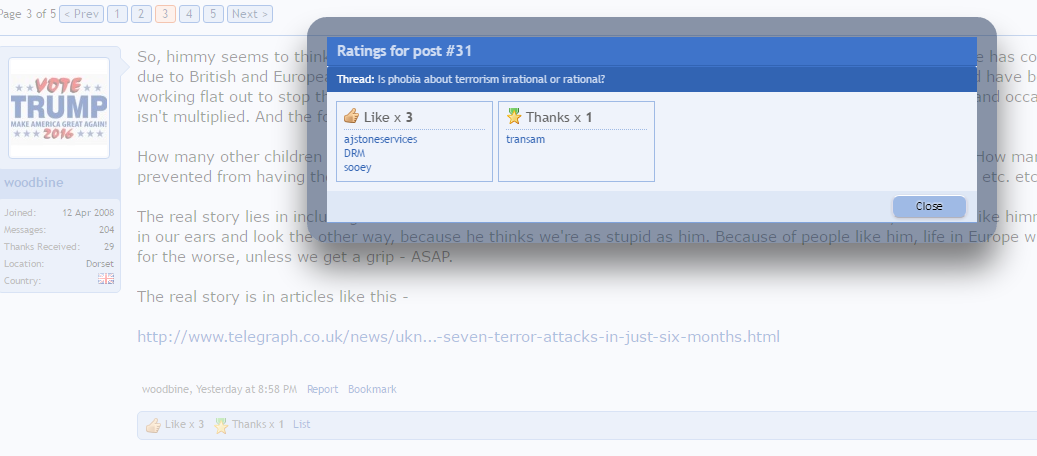Open the telegraph.co.uk article link
Viewport: 1037px width, 456px height.
tap(458, 336)
